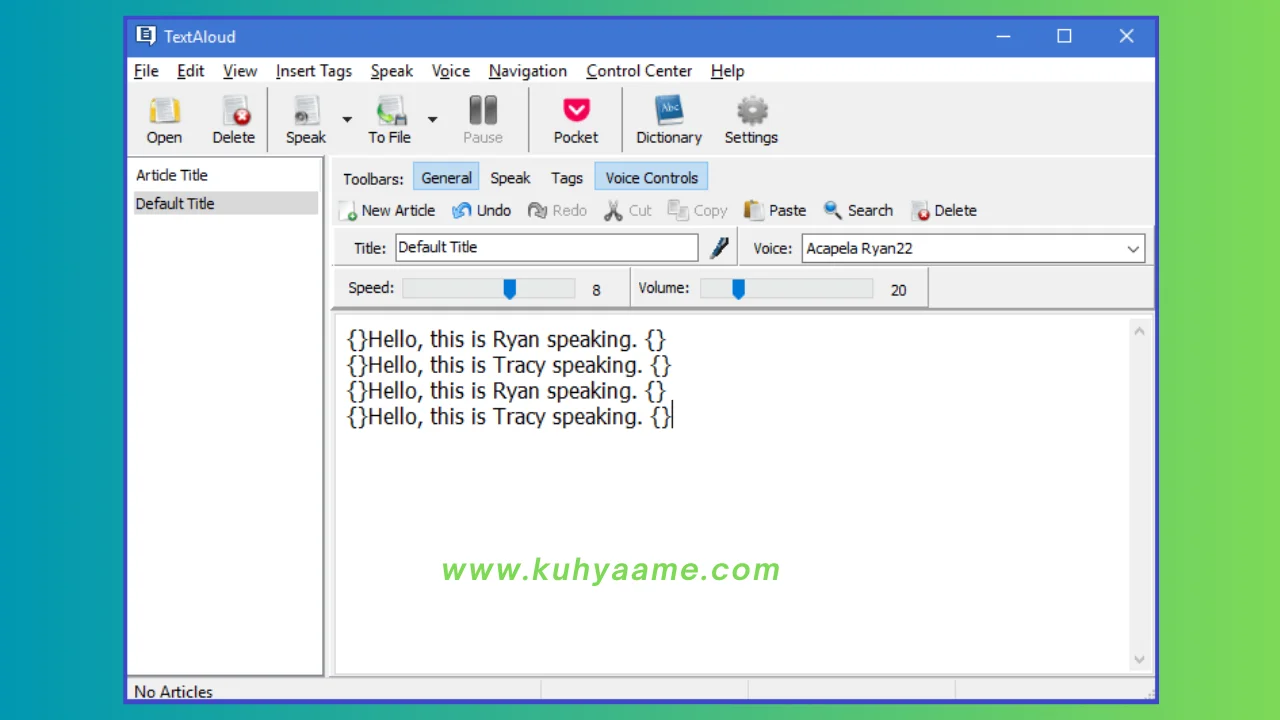Open the Dictionary toolbar icon
1280x720 pixels.
click(x=669, y=121)
